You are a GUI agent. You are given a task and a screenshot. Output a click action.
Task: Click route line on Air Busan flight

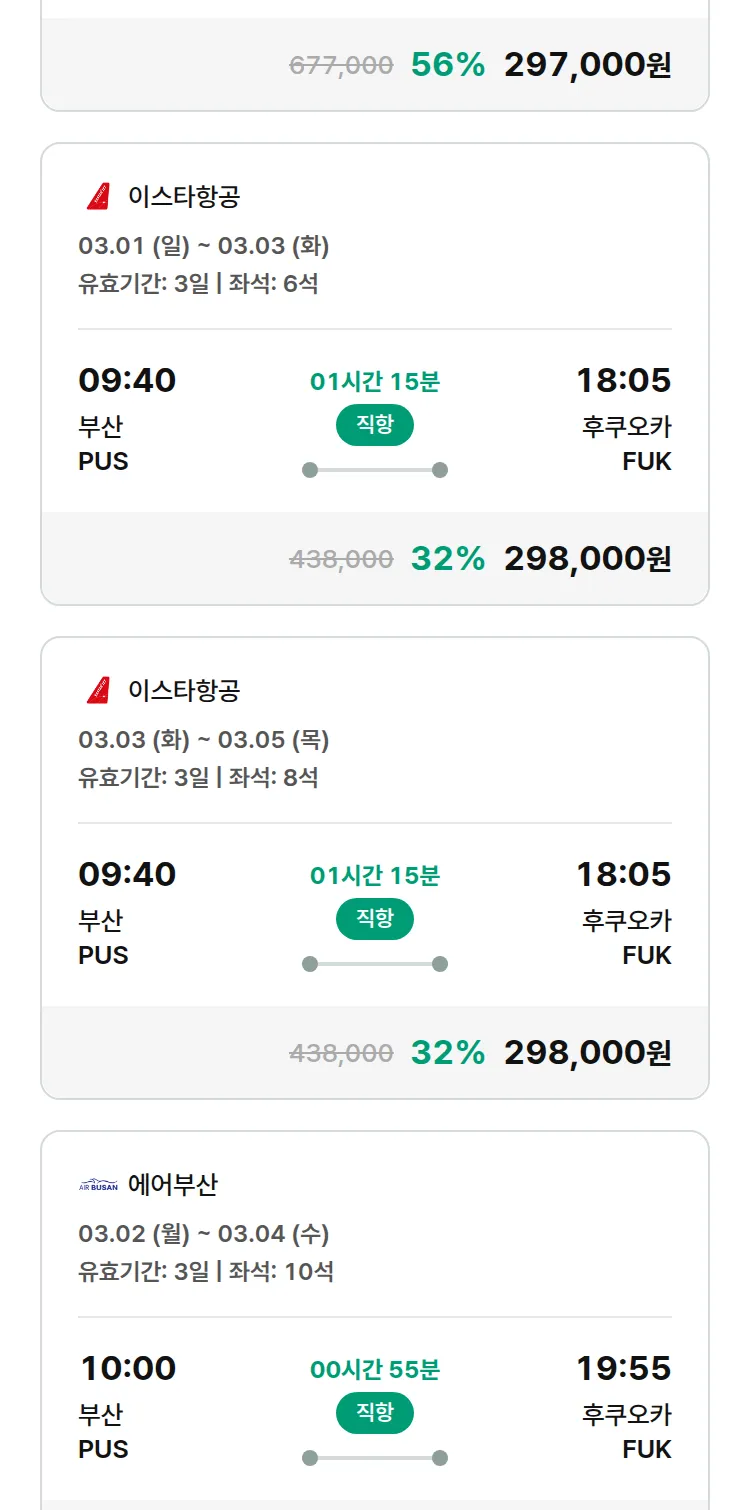click(x=374, y=1458)
